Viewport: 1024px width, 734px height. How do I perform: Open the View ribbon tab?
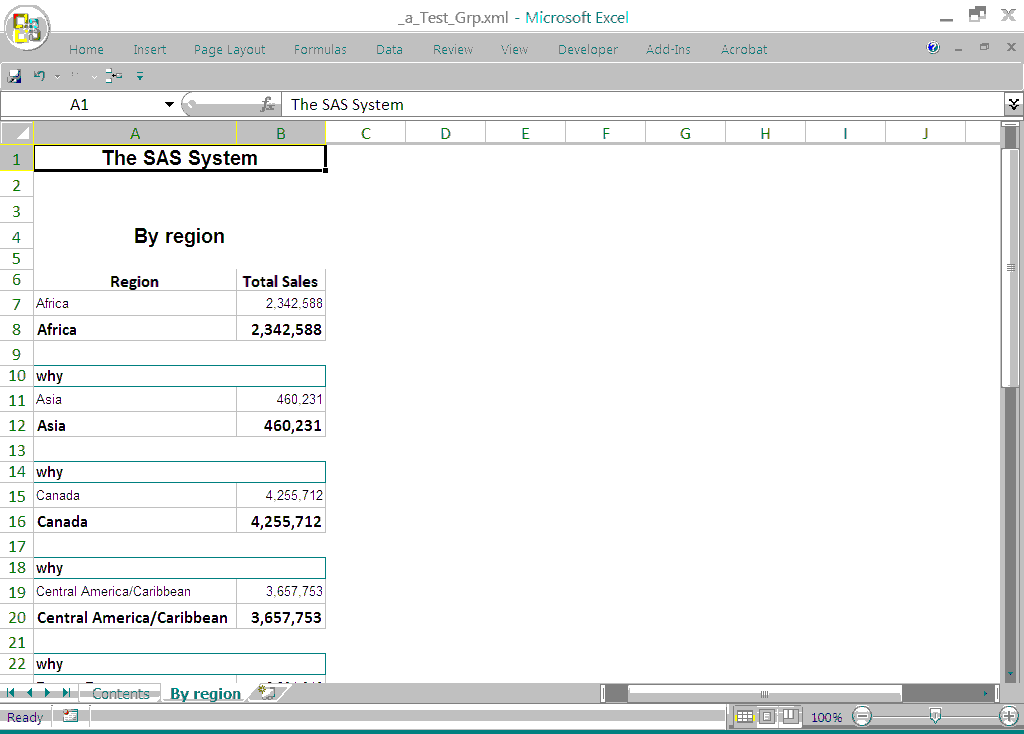click(514, 50)
